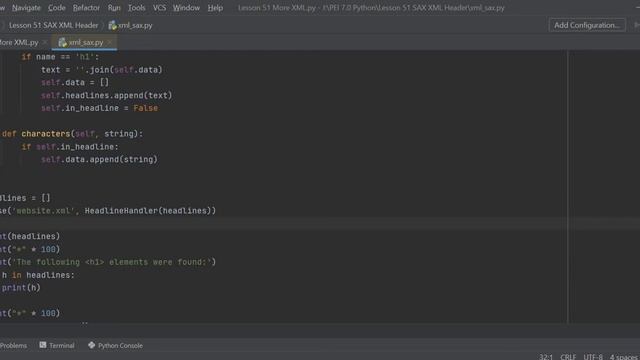Screen dimensions: 640x360
Task: Click the Terminal icon in bottom bar
Action: [43, 345]
